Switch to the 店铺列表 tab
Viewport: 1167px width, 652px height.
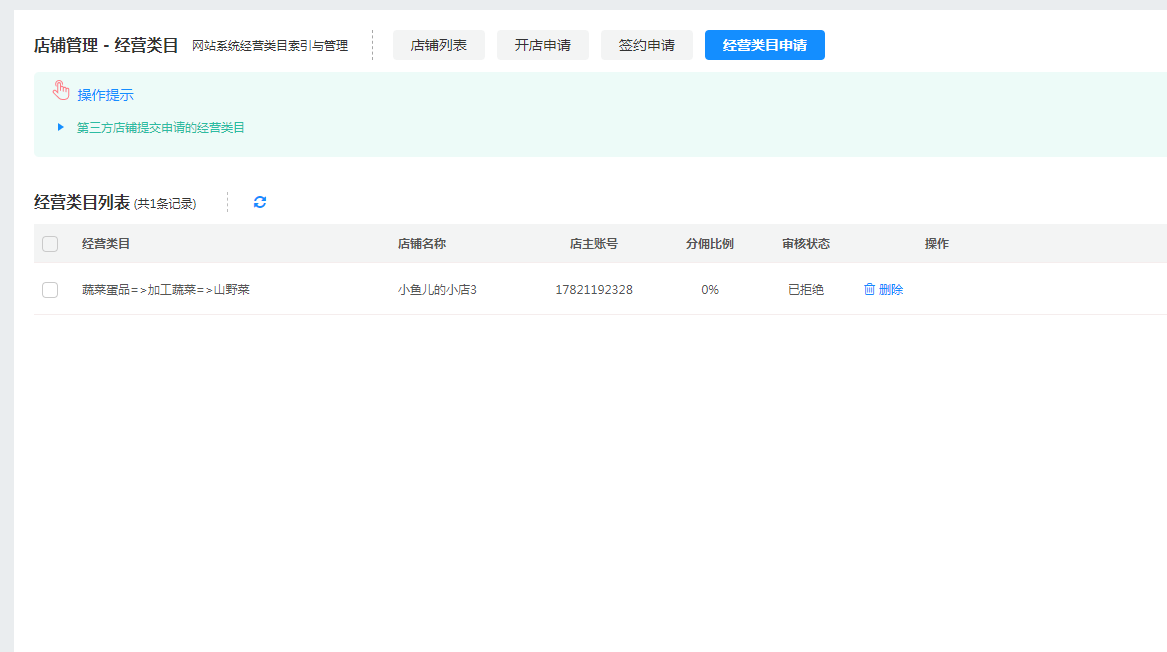coord(439,45)
